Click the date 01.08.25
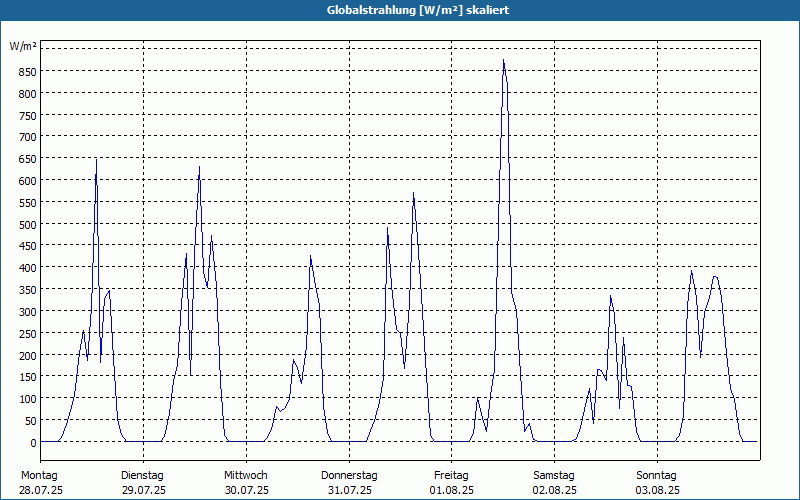The width and height of the screenshot is (800, 500). point(452,490)
